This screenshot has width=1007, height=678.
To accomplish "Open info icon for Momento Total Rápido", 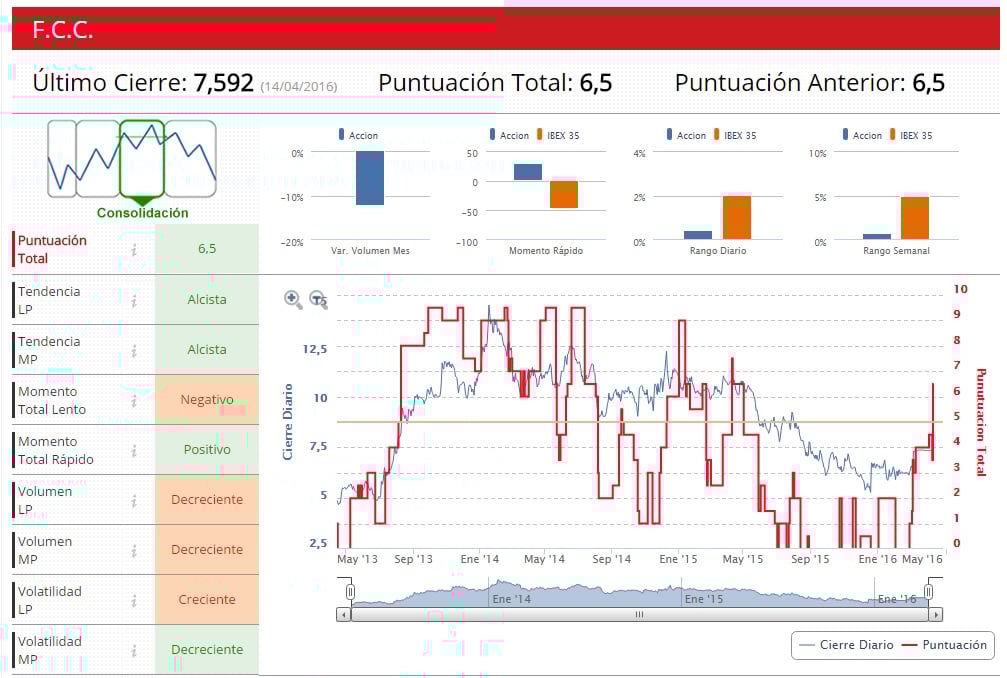I will coord(134,451).
